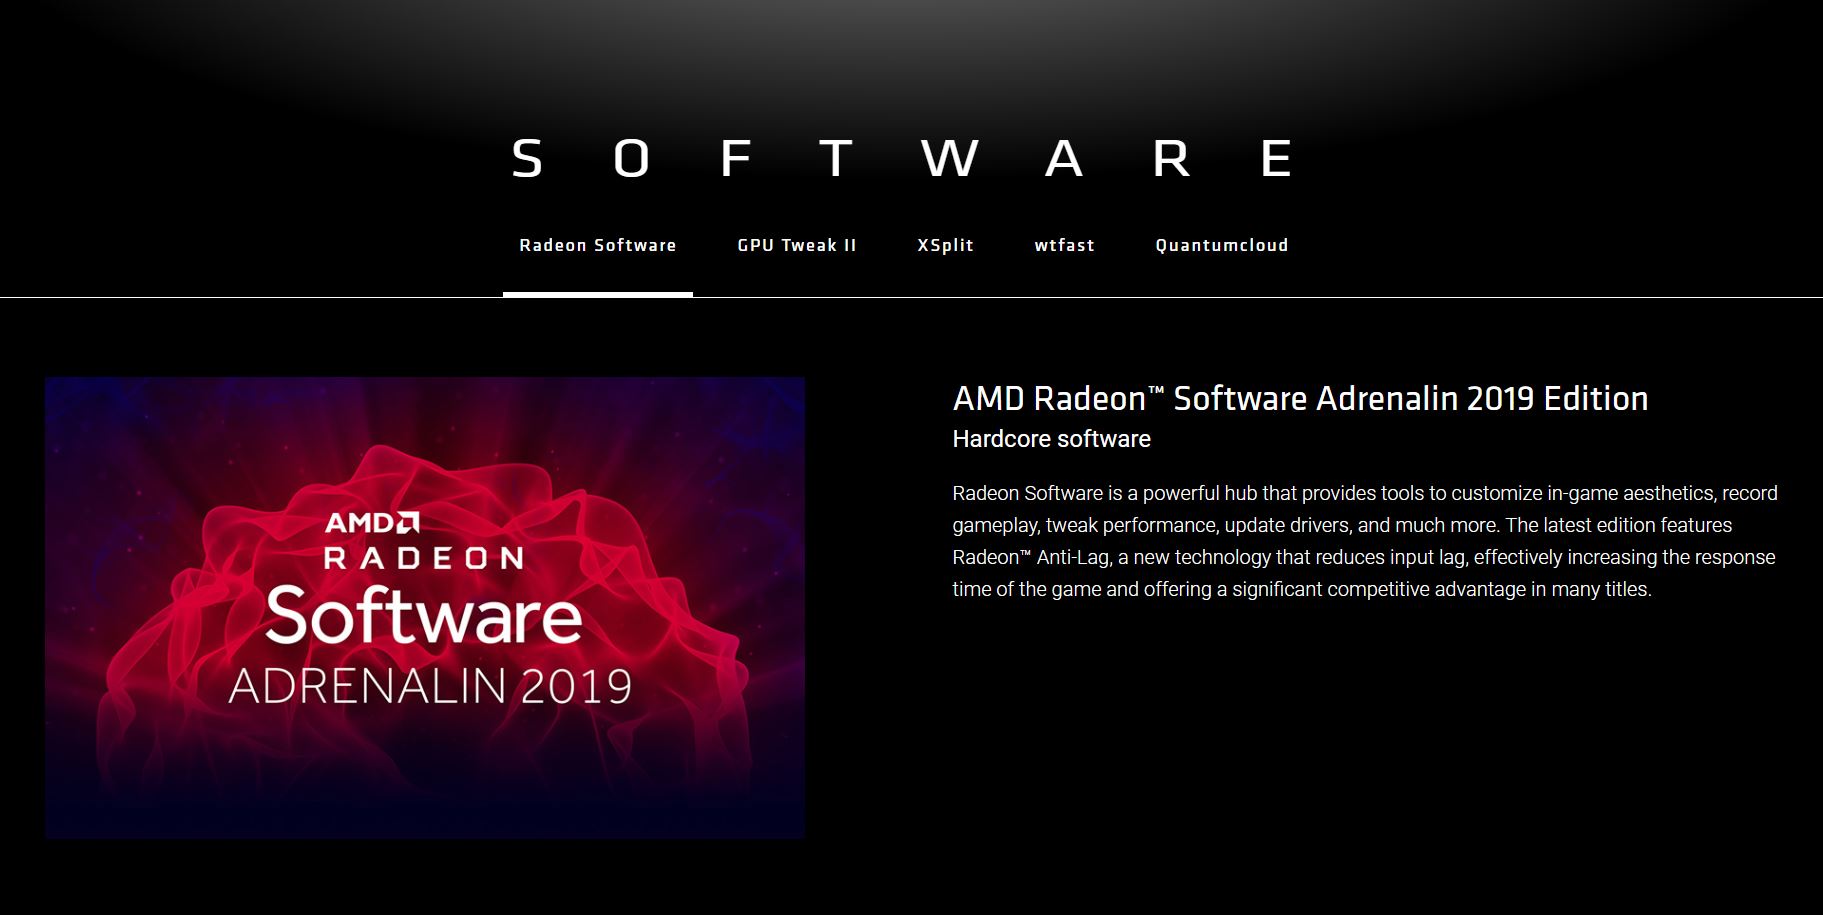Screen dimensions: 1823x915
Task: Click the SOFTWARE section heading
Action: (x=902, y=159)
